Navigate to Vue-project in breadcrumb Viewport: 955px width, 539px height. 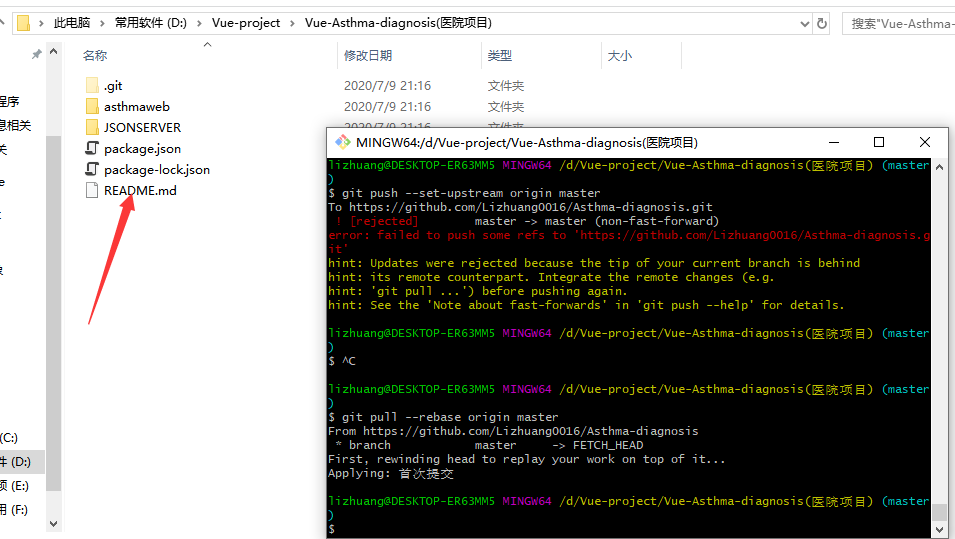245,23
